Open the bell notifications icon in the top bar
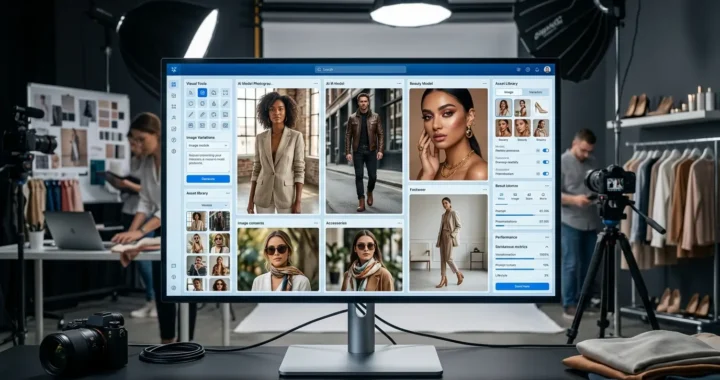This screenshot has height=380, width=720. pyautogui.click(x=537, y=69)
